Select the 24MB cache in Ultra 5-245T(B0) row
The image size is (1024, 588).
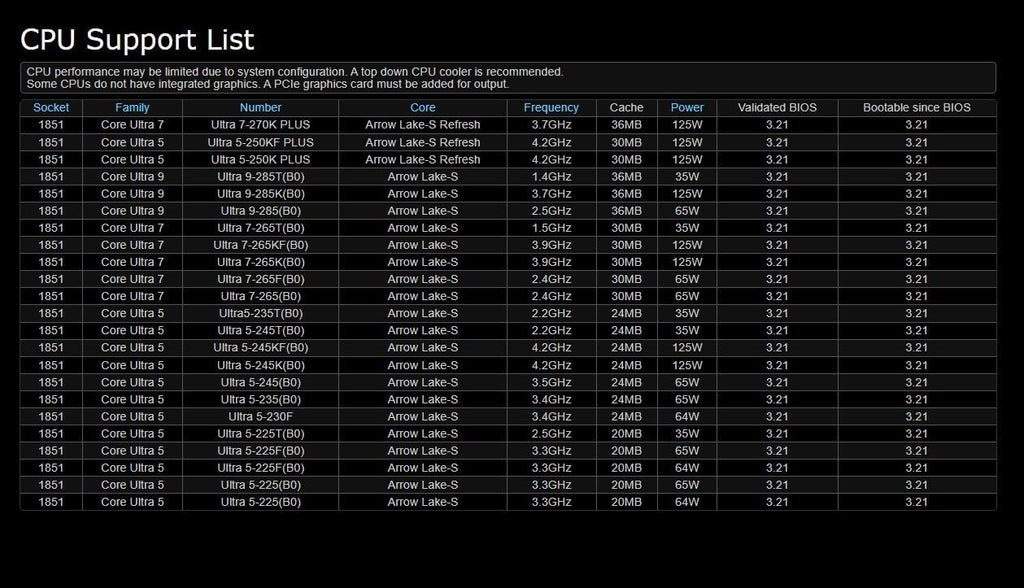pos(626,330)
